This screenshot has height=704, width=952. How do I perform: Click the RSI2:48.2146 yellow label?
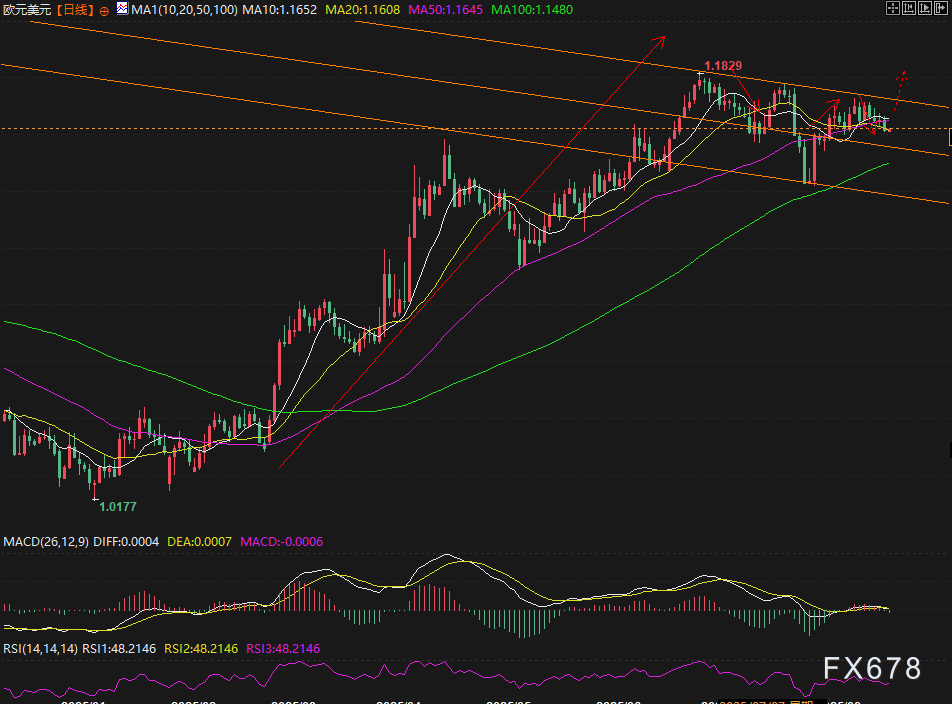pos(203,648)
